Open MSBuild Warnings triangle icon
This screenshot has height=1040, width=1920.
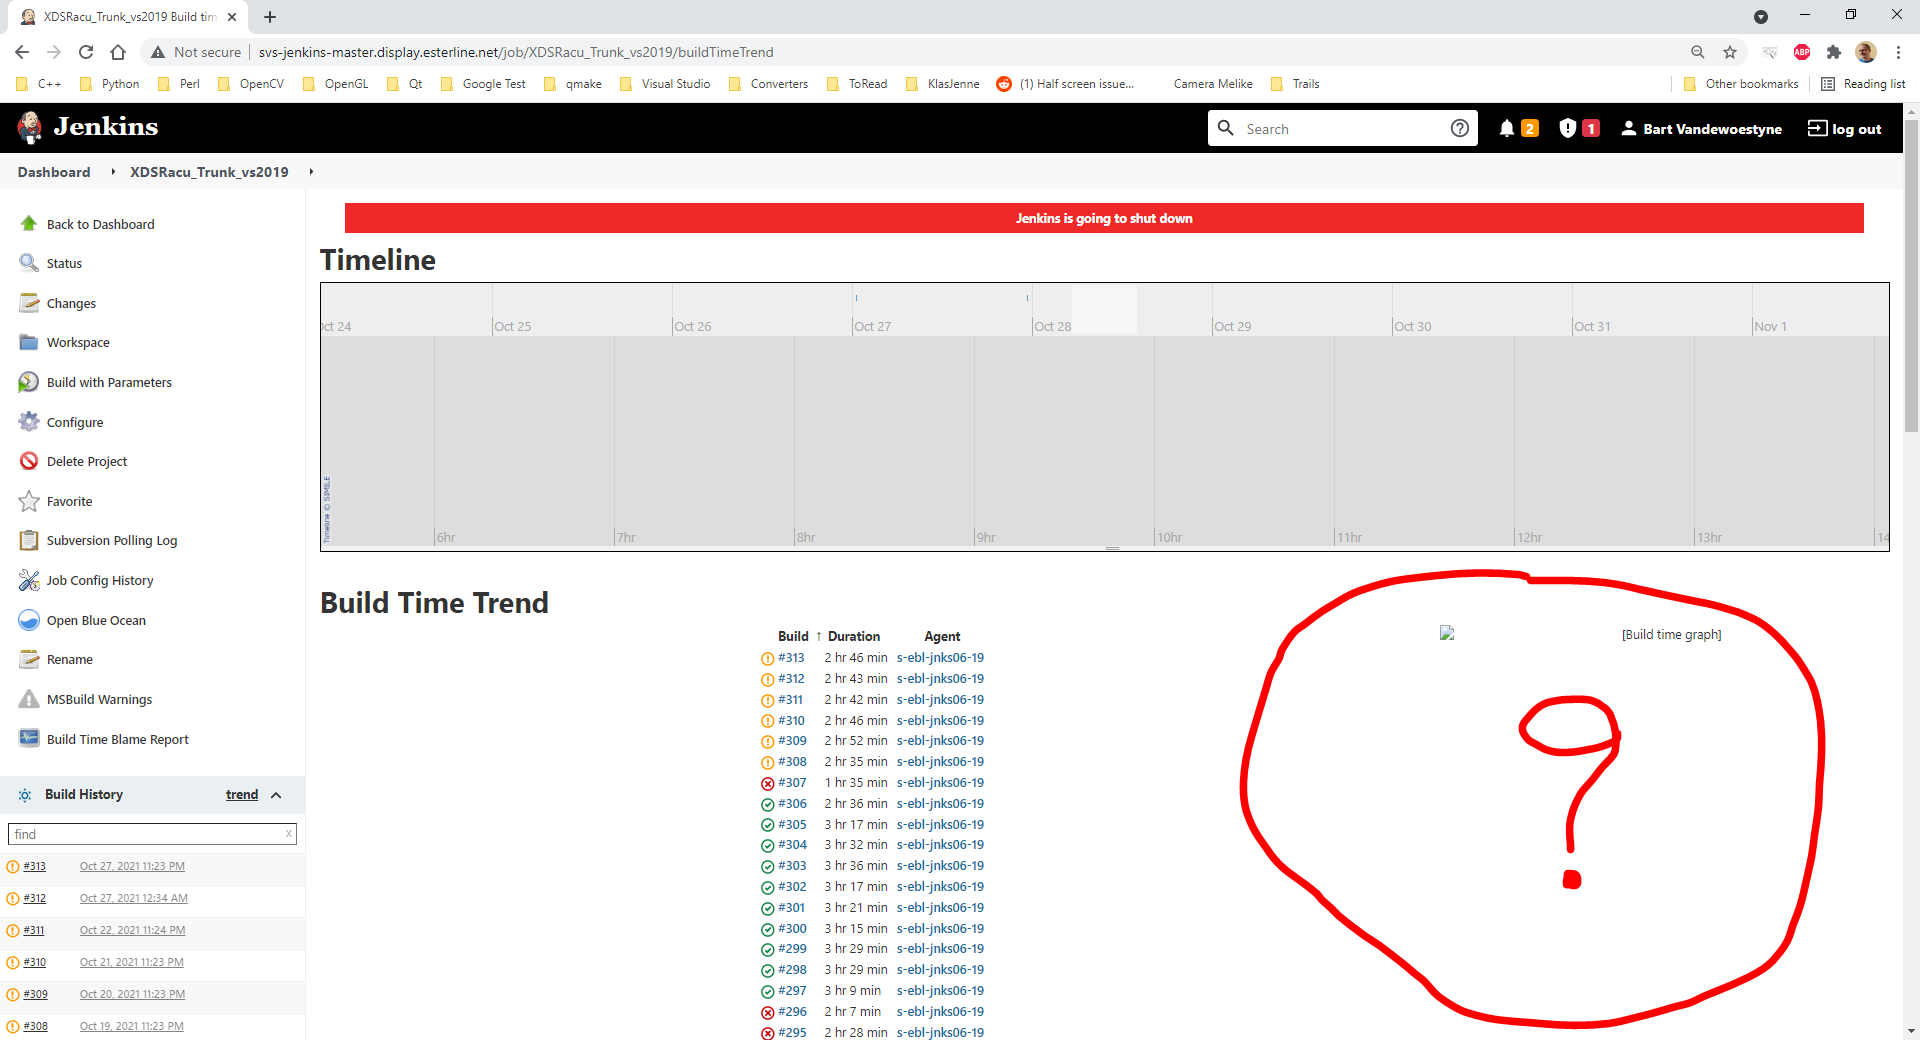[29, 699]
